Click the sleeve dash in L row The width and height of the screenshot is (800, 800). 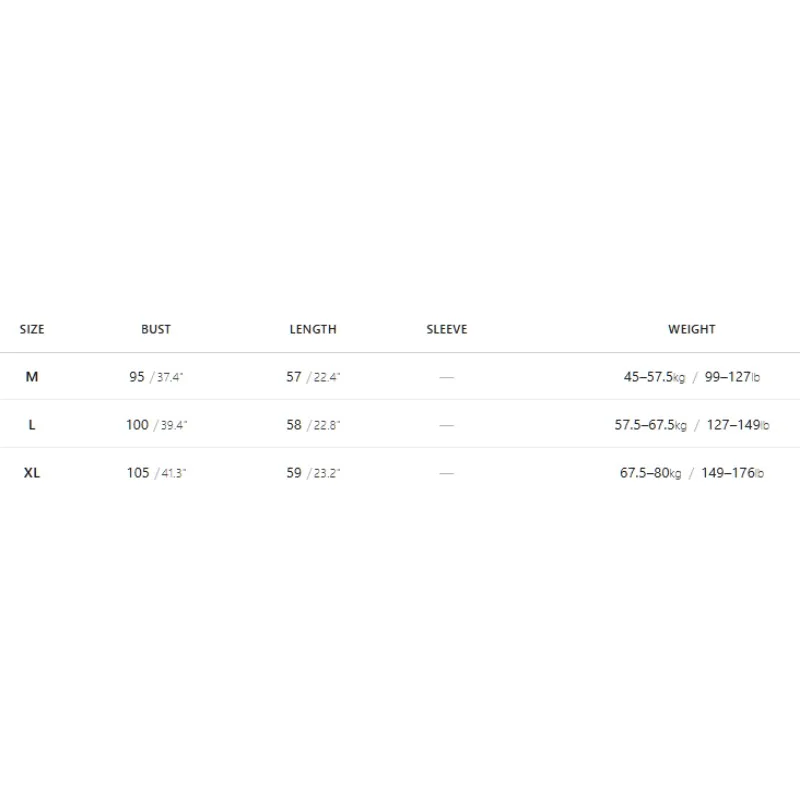(446, 426)
